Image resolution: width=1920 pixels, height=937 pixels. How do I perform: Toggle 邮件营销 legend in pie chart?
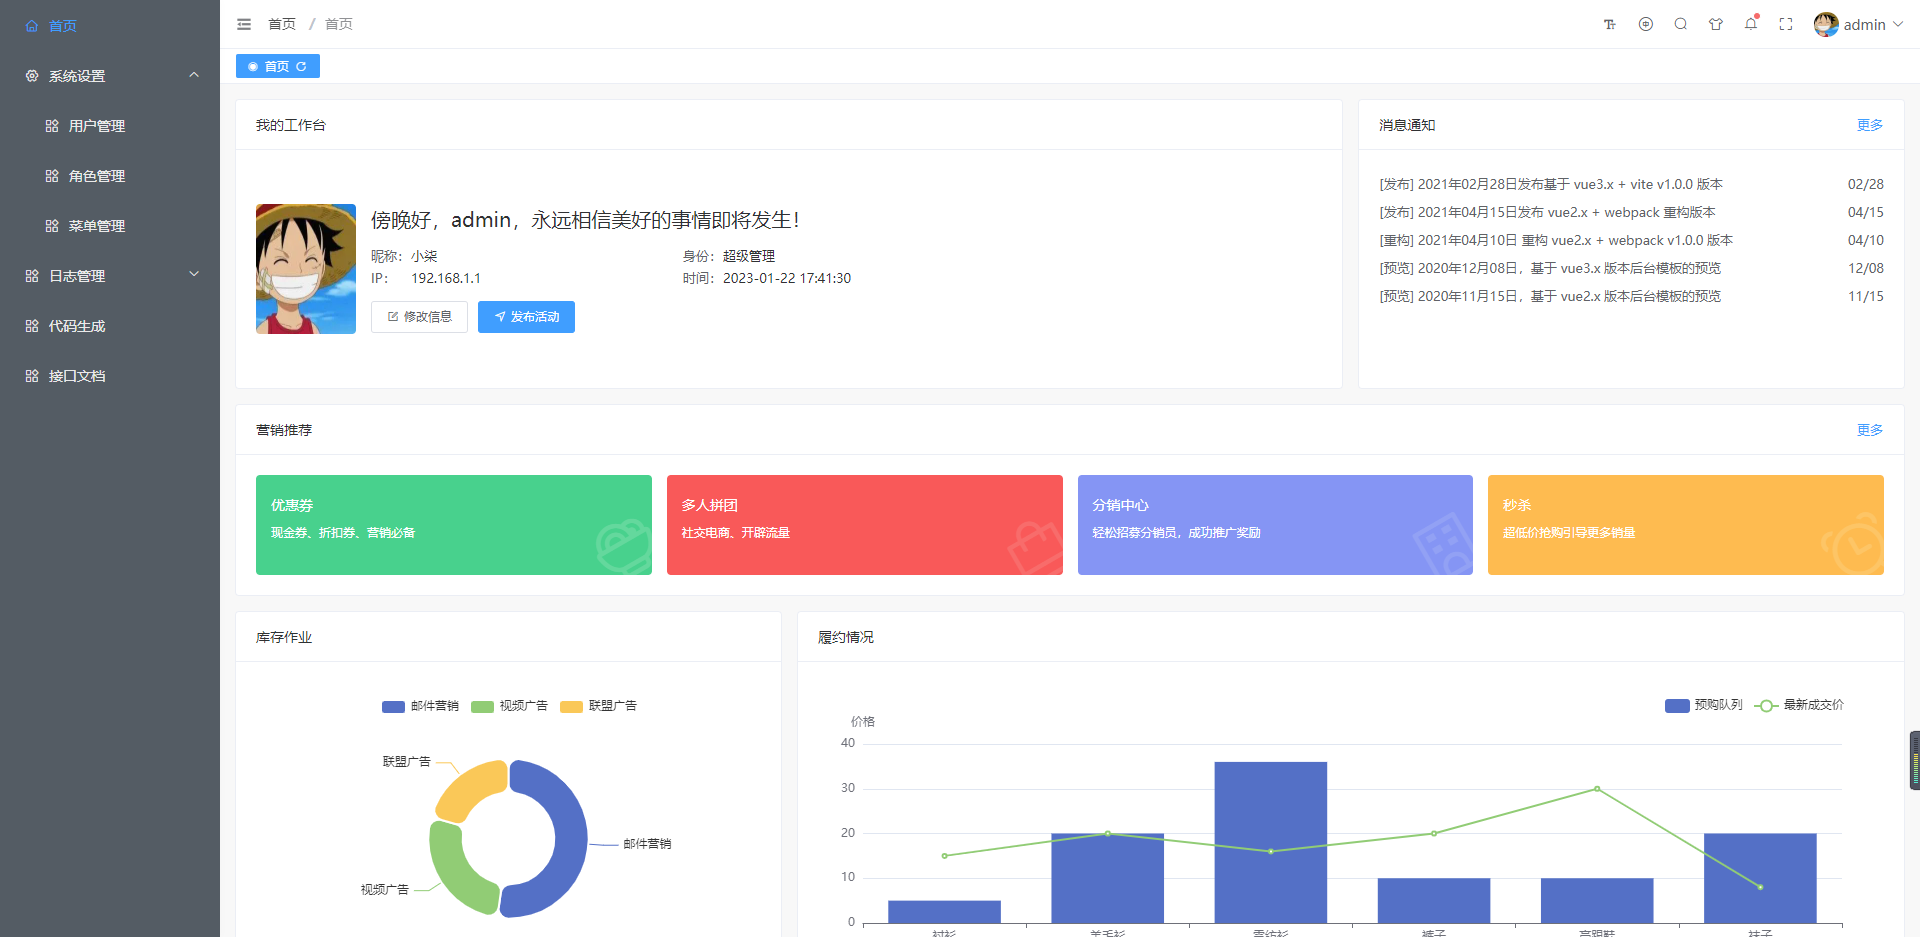(x=420, y=706)
